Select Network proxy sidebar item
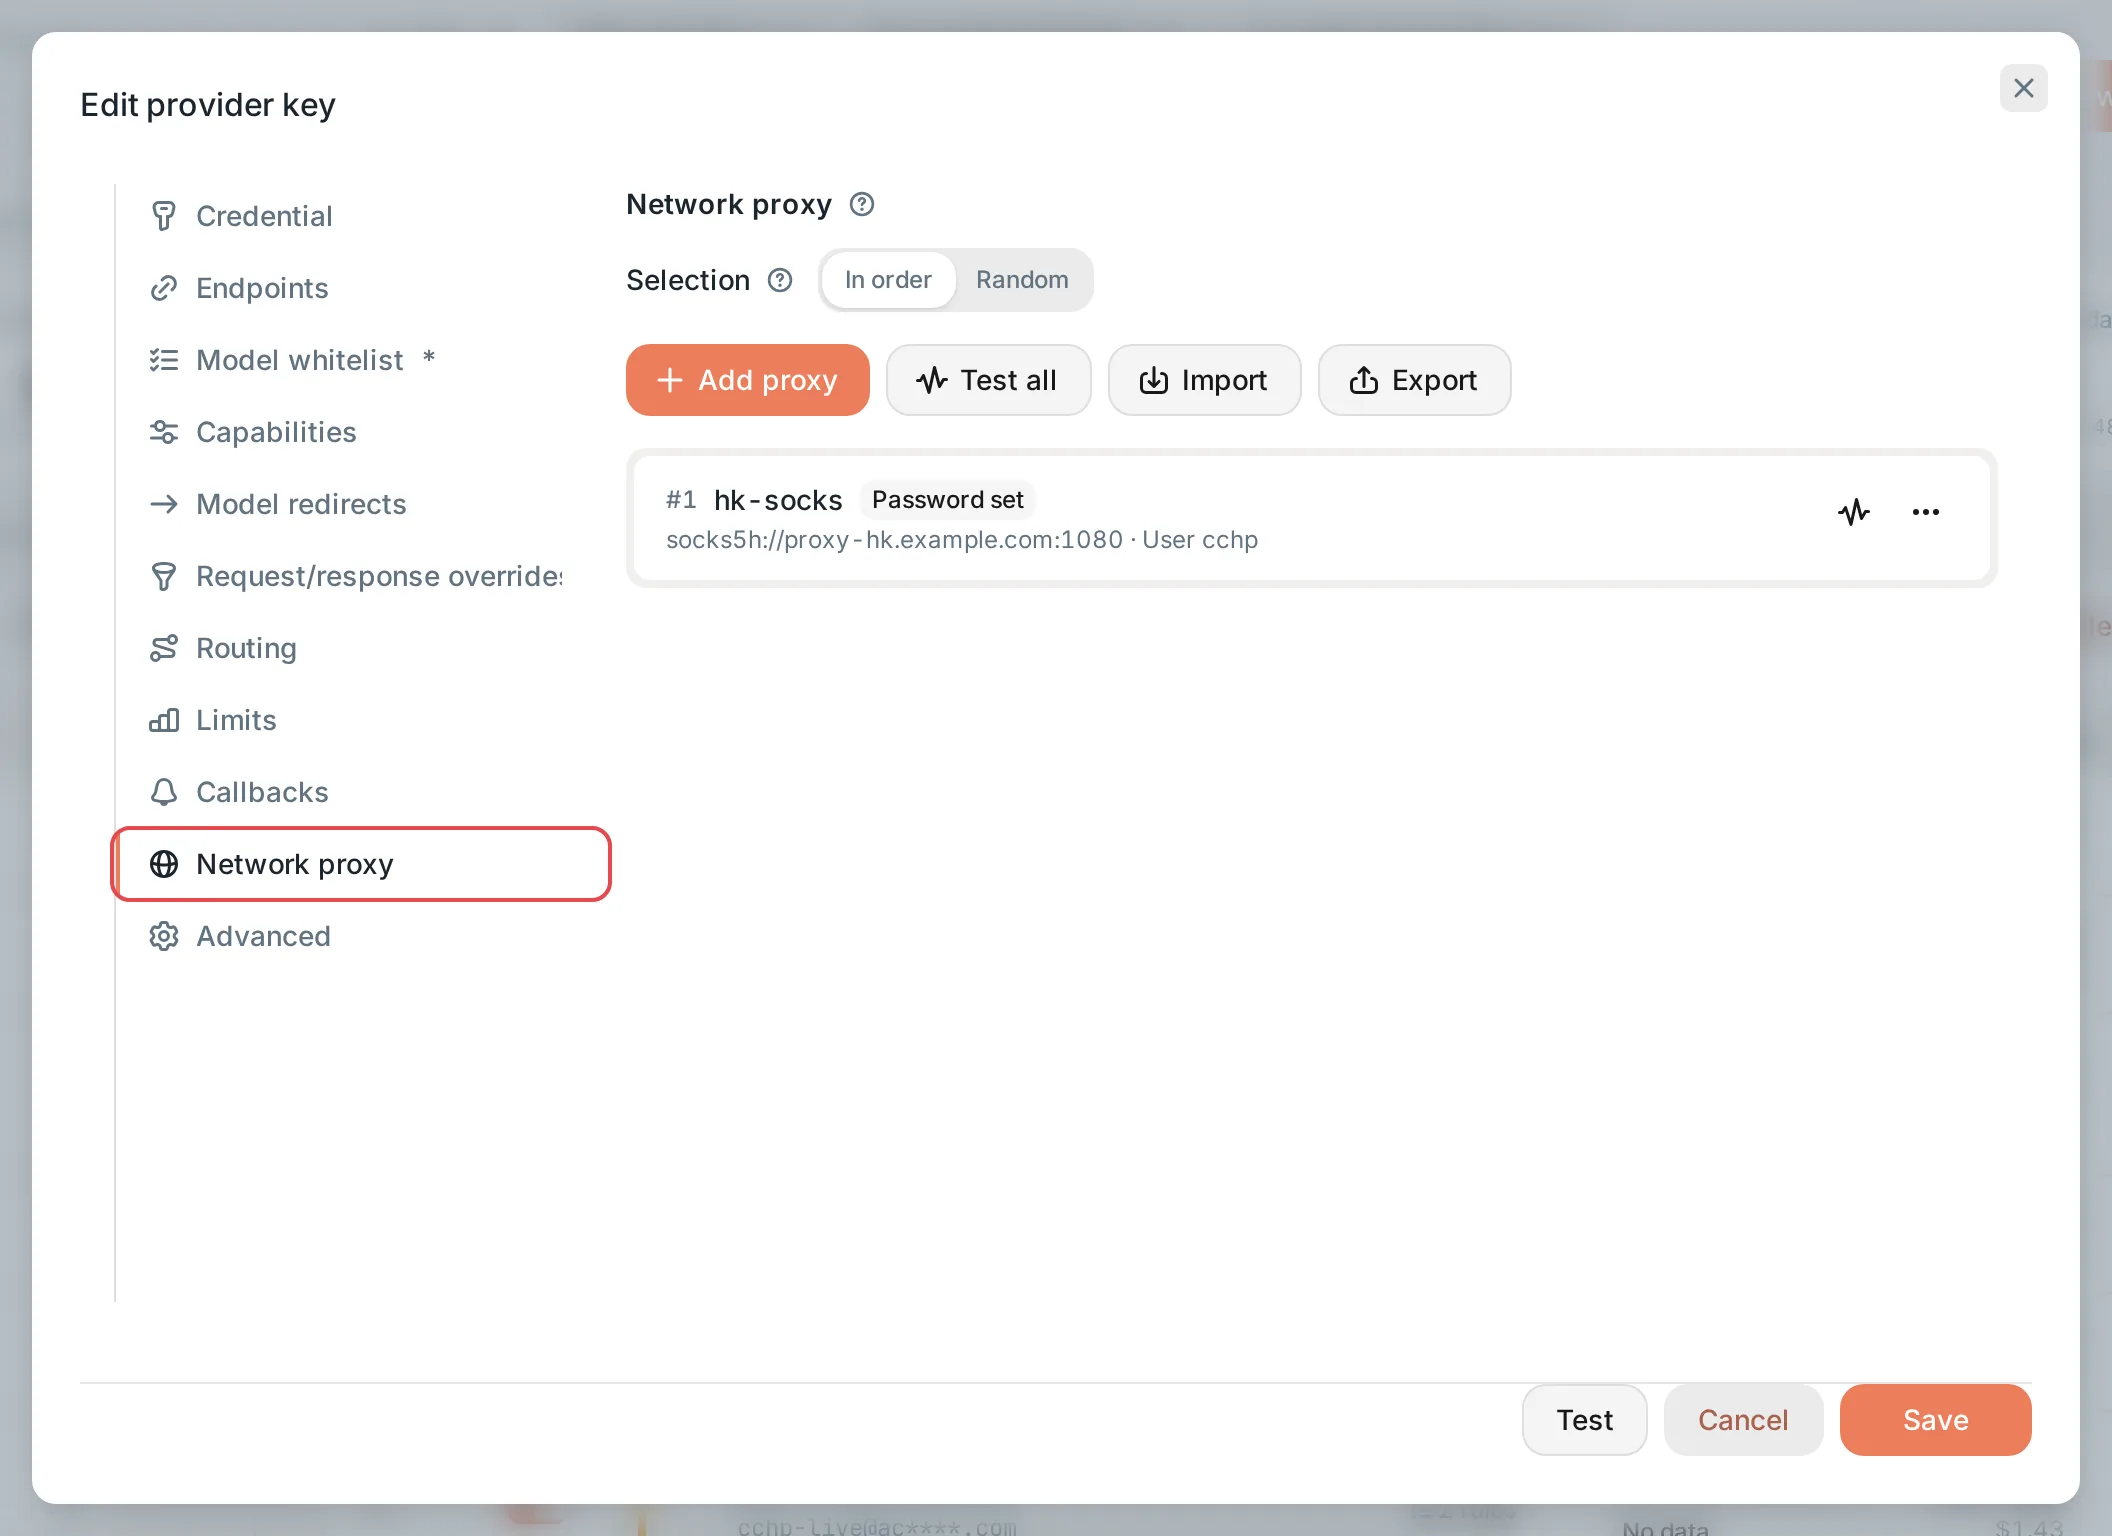The width and height of the screenshot is (2112, 1536). (360, 864)
